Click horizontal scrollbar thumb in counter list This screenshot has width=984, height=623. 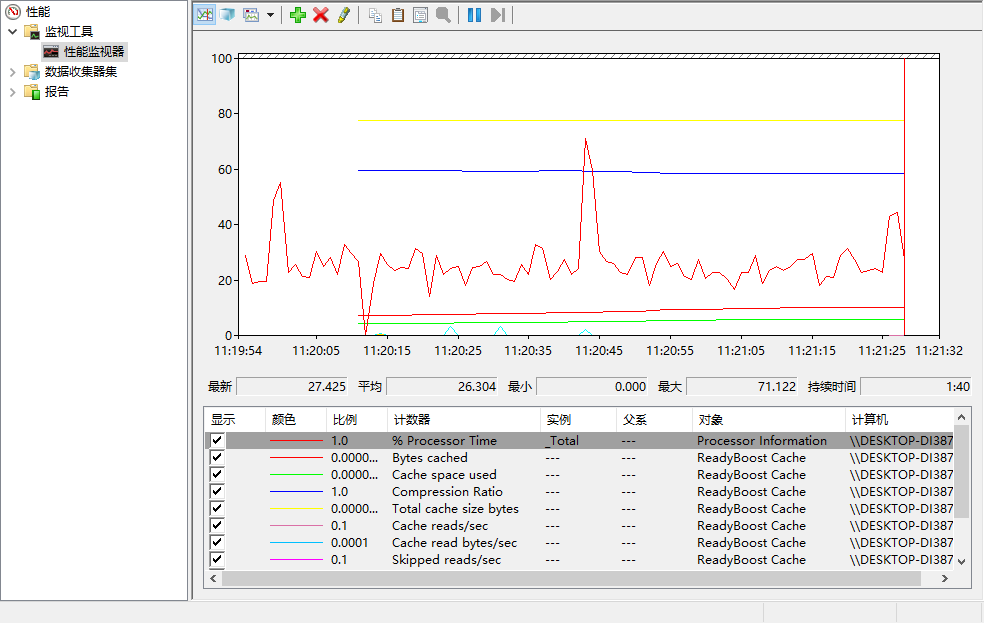click(571, 578)
